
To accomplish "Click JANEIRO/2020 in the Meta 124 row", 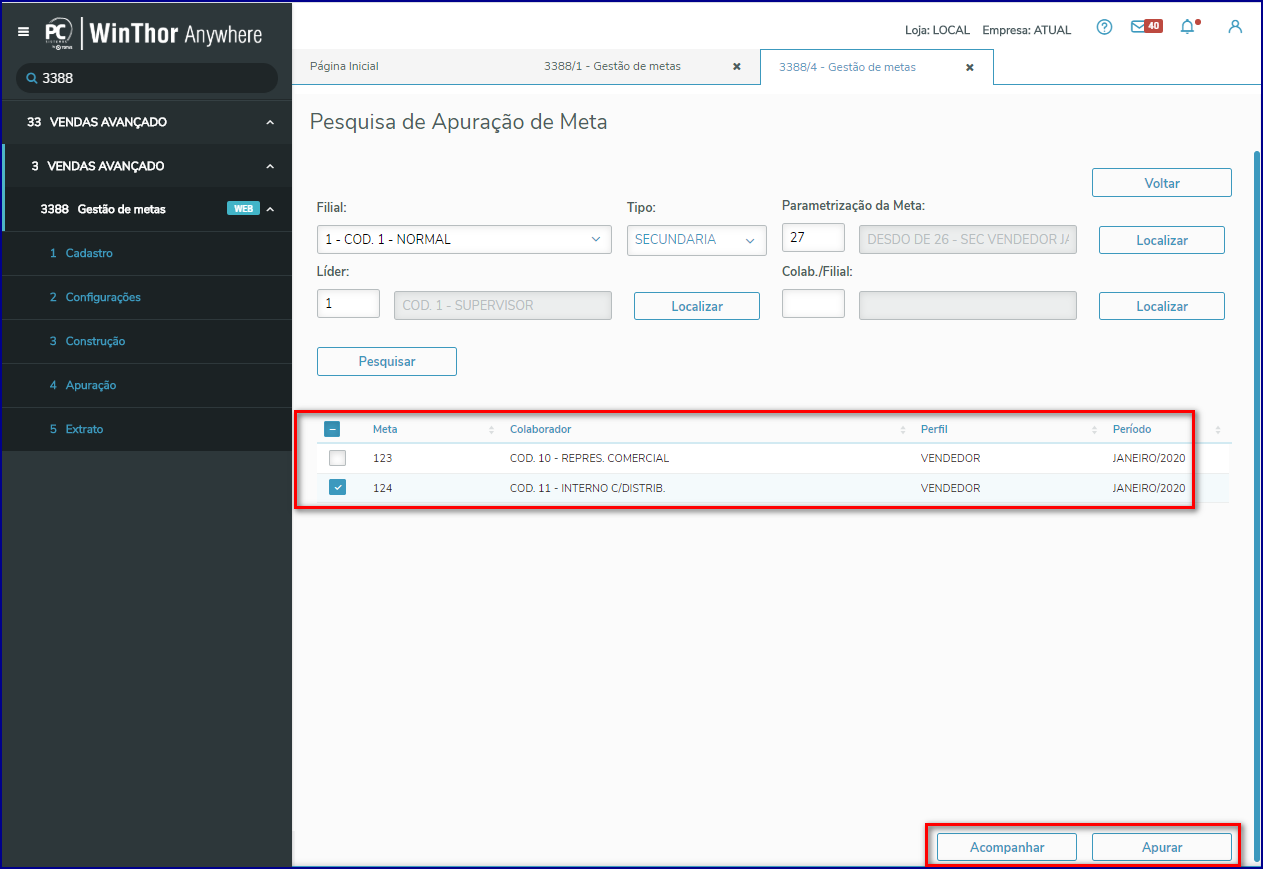I will [x=1149, y=488].
